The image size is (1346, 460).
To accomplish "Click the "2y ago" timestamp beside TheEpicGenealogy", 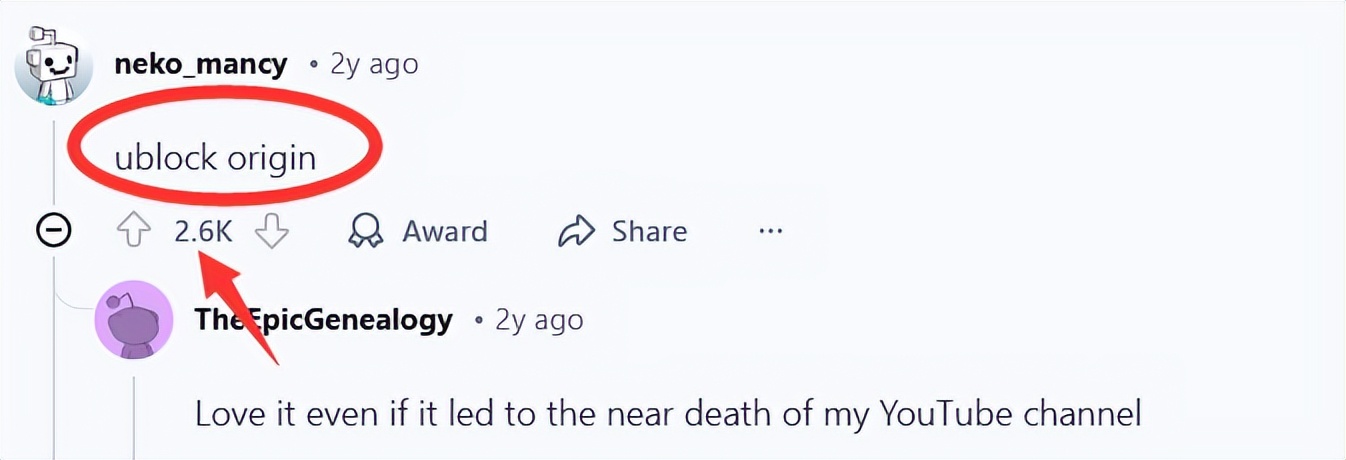I will 538,320.
